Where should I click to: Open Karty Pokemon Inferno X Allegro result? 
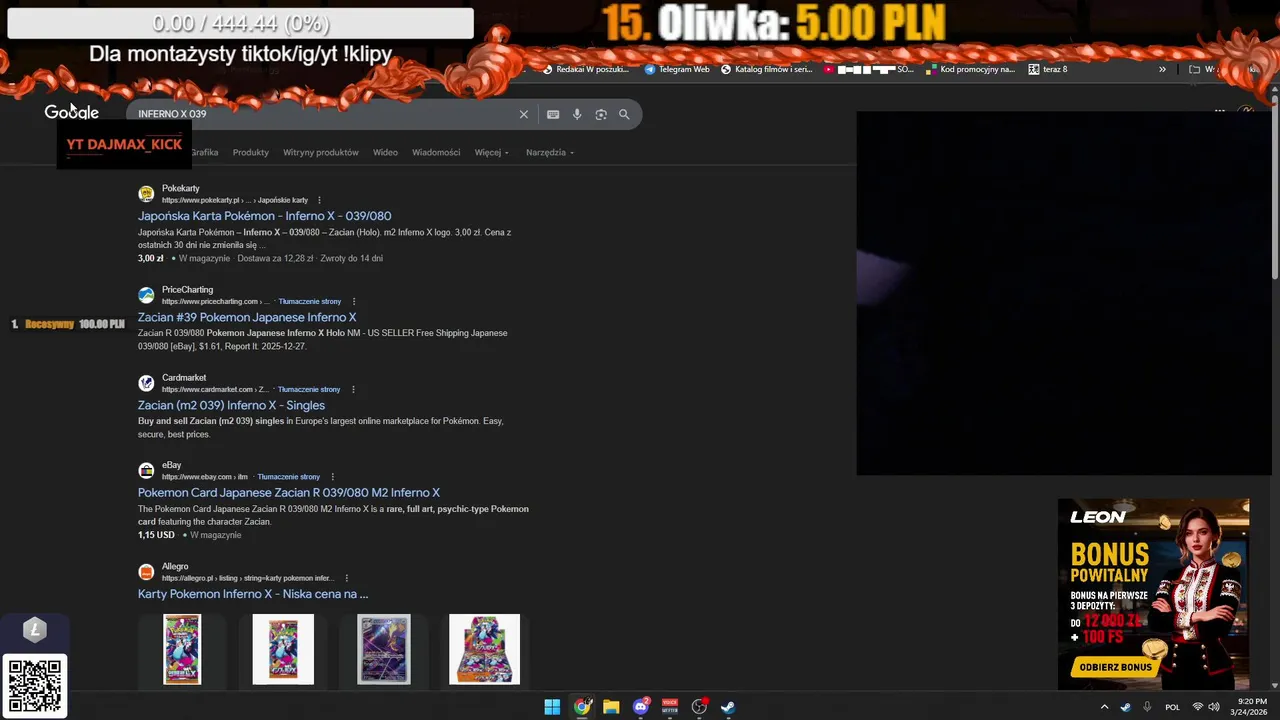click(x=253, y=594)
